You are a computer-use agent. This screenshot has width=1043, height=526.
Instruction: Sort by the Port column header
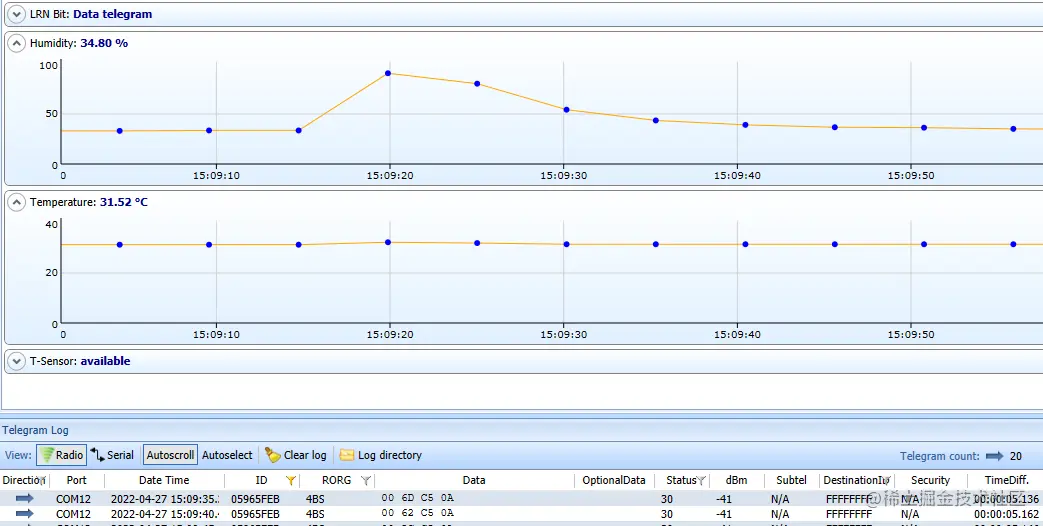76,480
